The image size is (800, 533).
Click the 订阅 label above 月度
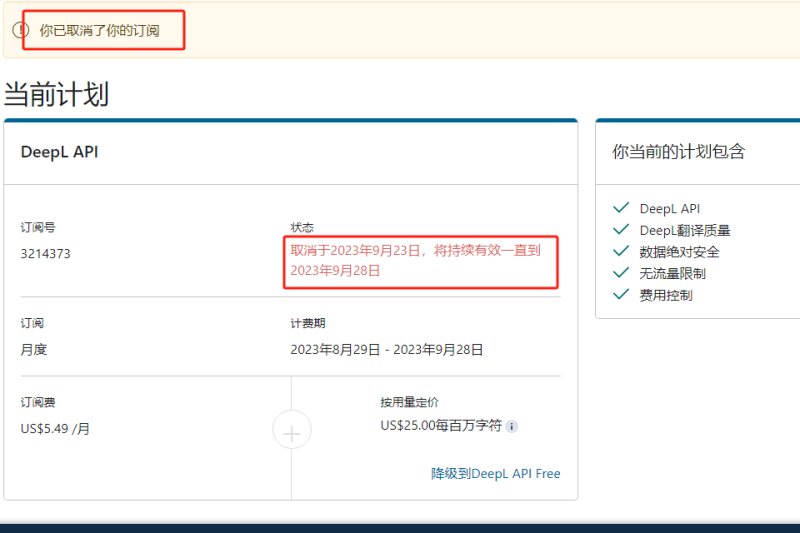32,323
